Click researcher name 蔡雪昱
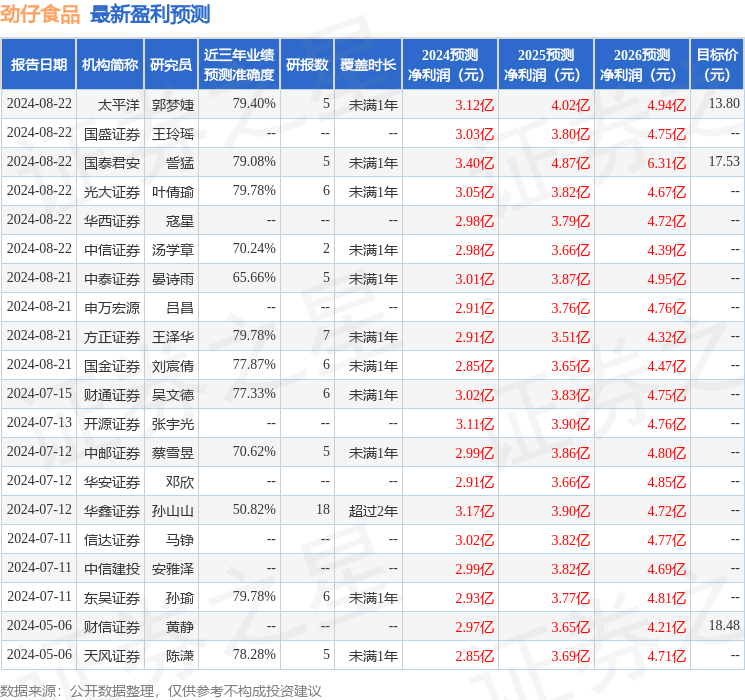 click(x=173, y=452)
